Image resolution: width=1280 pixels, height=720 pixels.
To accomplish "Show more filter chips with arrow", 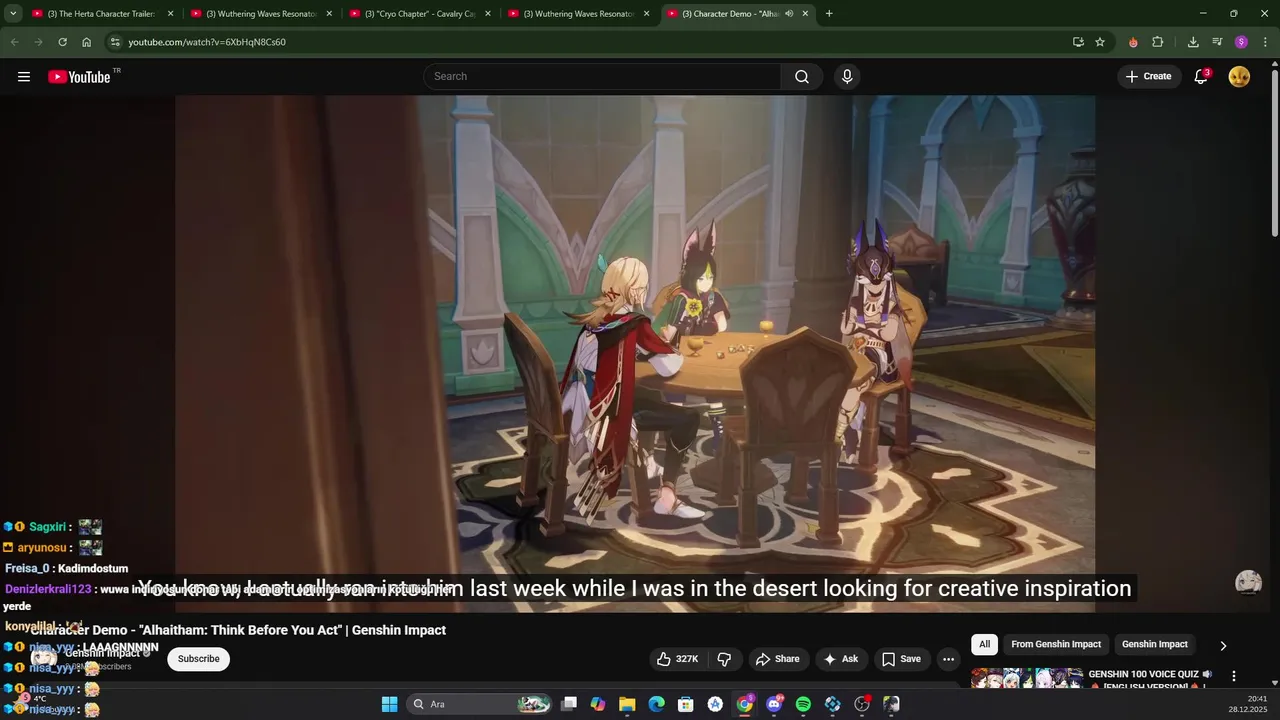I will (1223, 646).
